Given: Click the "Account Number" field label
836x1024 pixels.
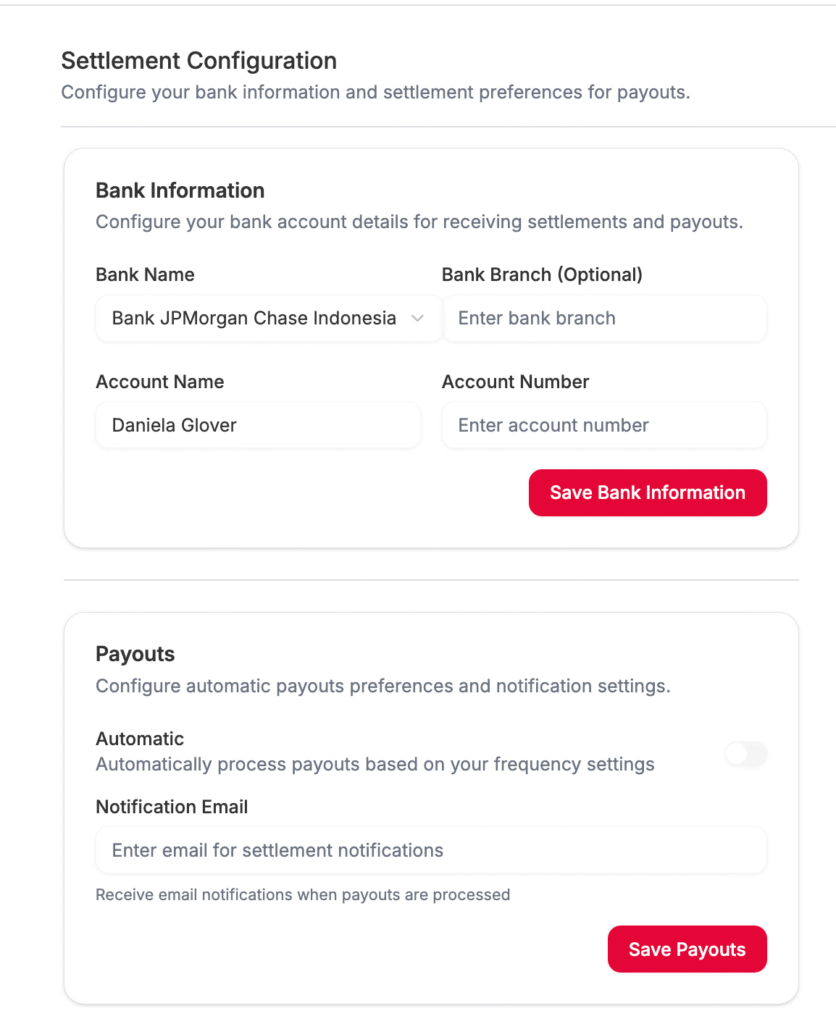Looking at the screenshot, I should pos(515,381).
